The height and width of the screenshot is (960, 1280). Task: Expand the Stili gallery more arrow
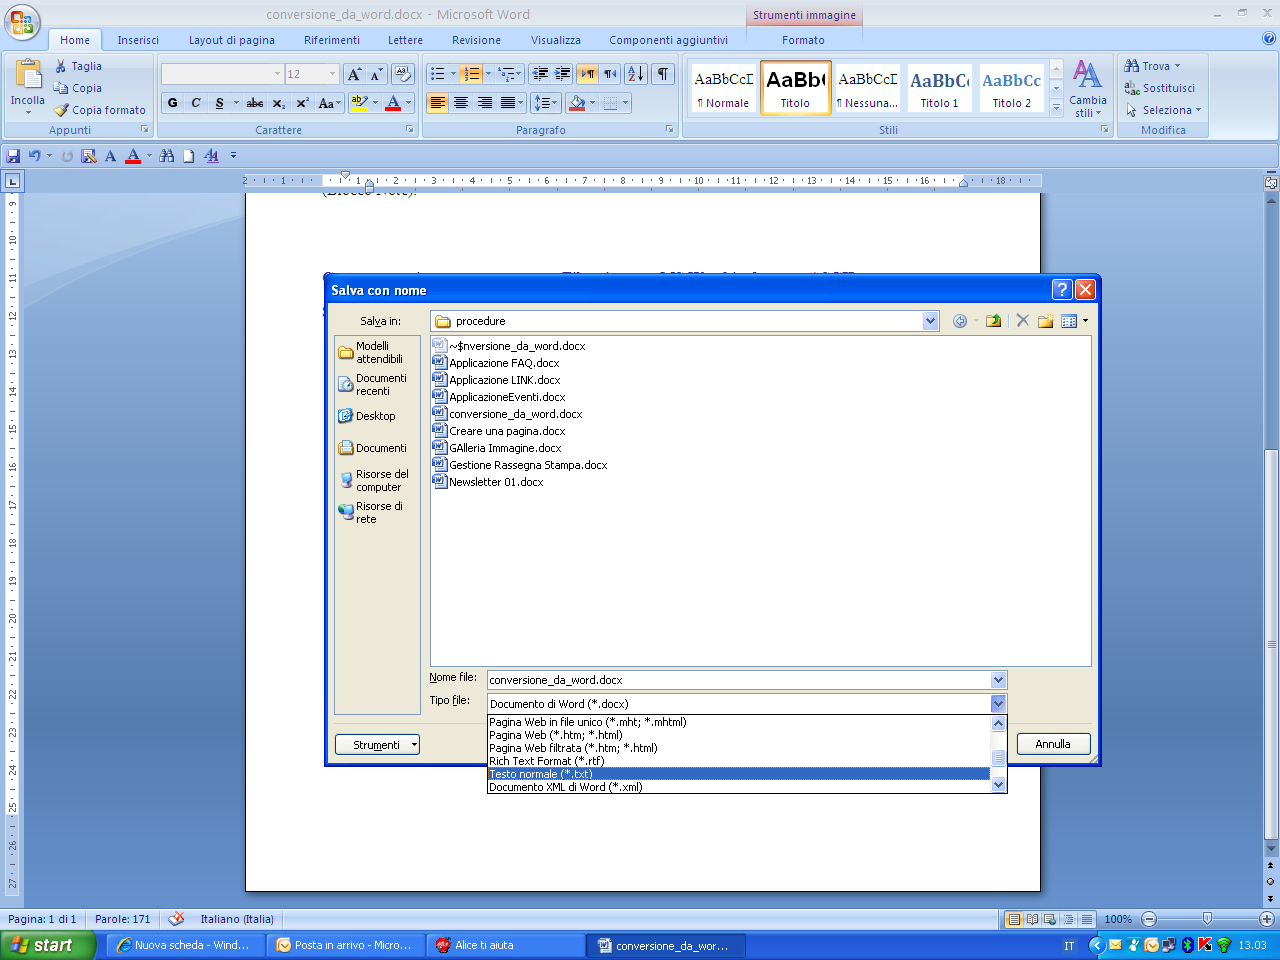tap(1056, 108)
